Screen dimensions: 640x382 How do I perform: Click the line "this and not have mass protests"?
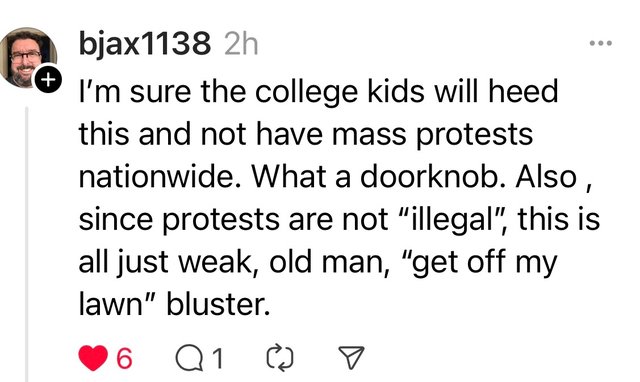[x=306, y=135]
